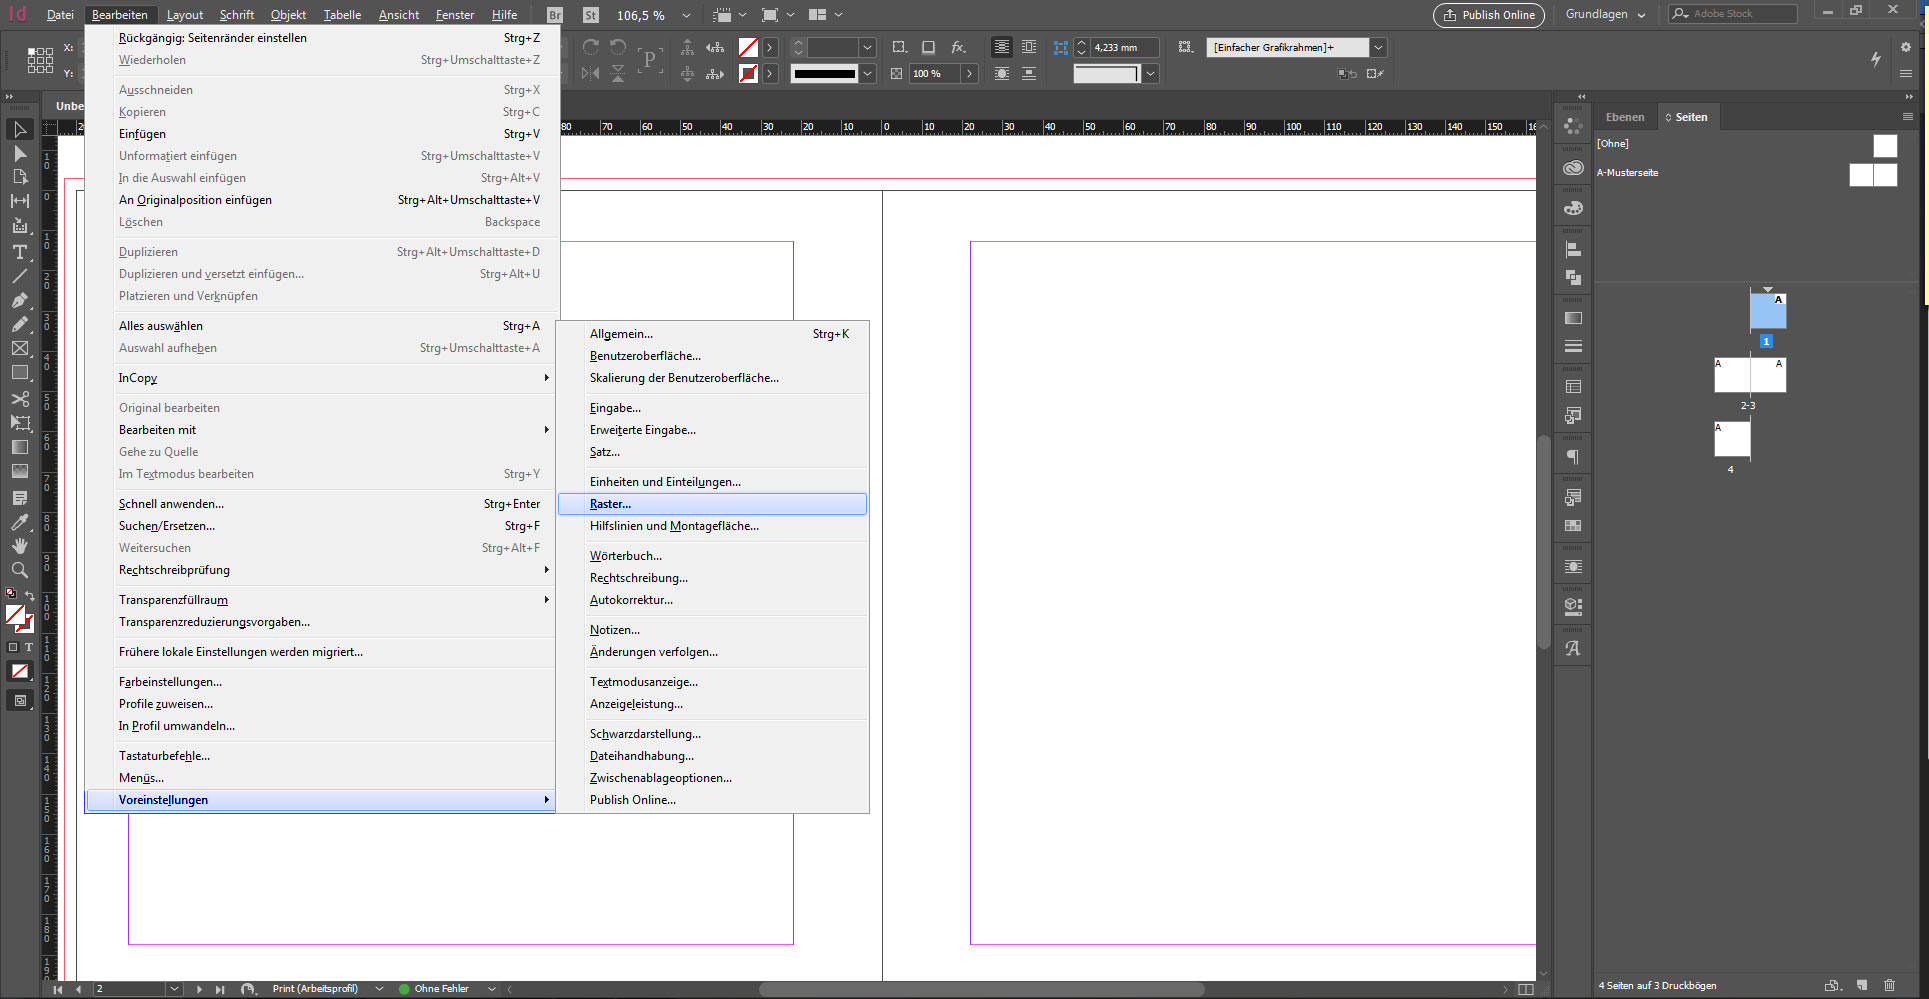Viewport: 1929px width, 999px height.
Task: Select the Type tool in the toolbox
Action: point(19,252)
